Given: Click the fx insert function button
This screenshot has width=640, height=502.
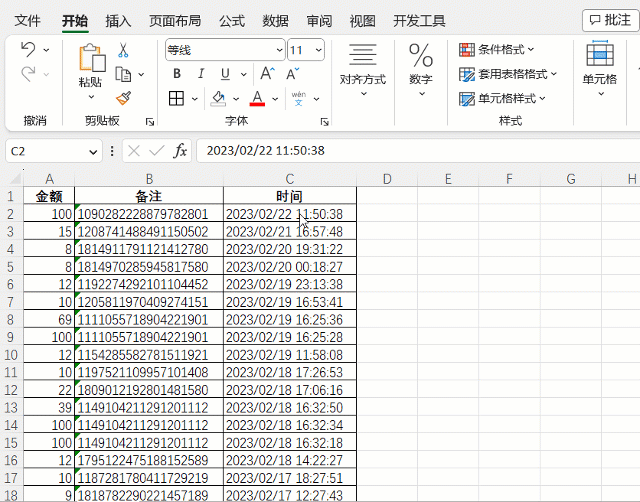Looking at the screenshot, I should 180,151.
